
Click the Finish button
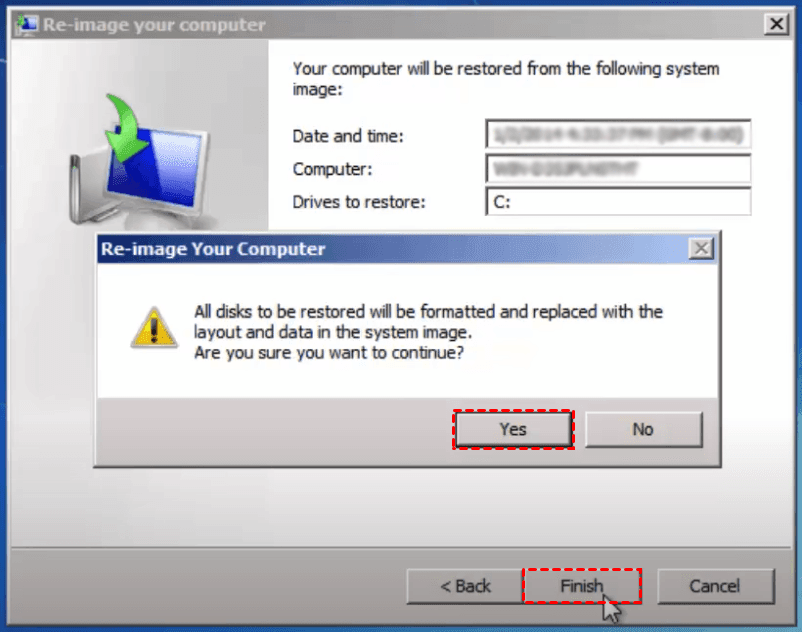coord(582,586)
